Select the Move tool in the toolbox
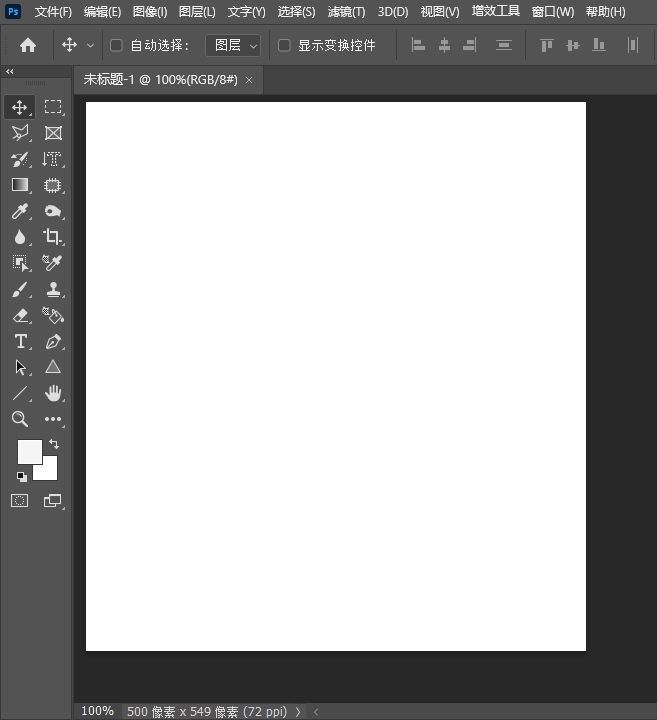 pos(19,107)
